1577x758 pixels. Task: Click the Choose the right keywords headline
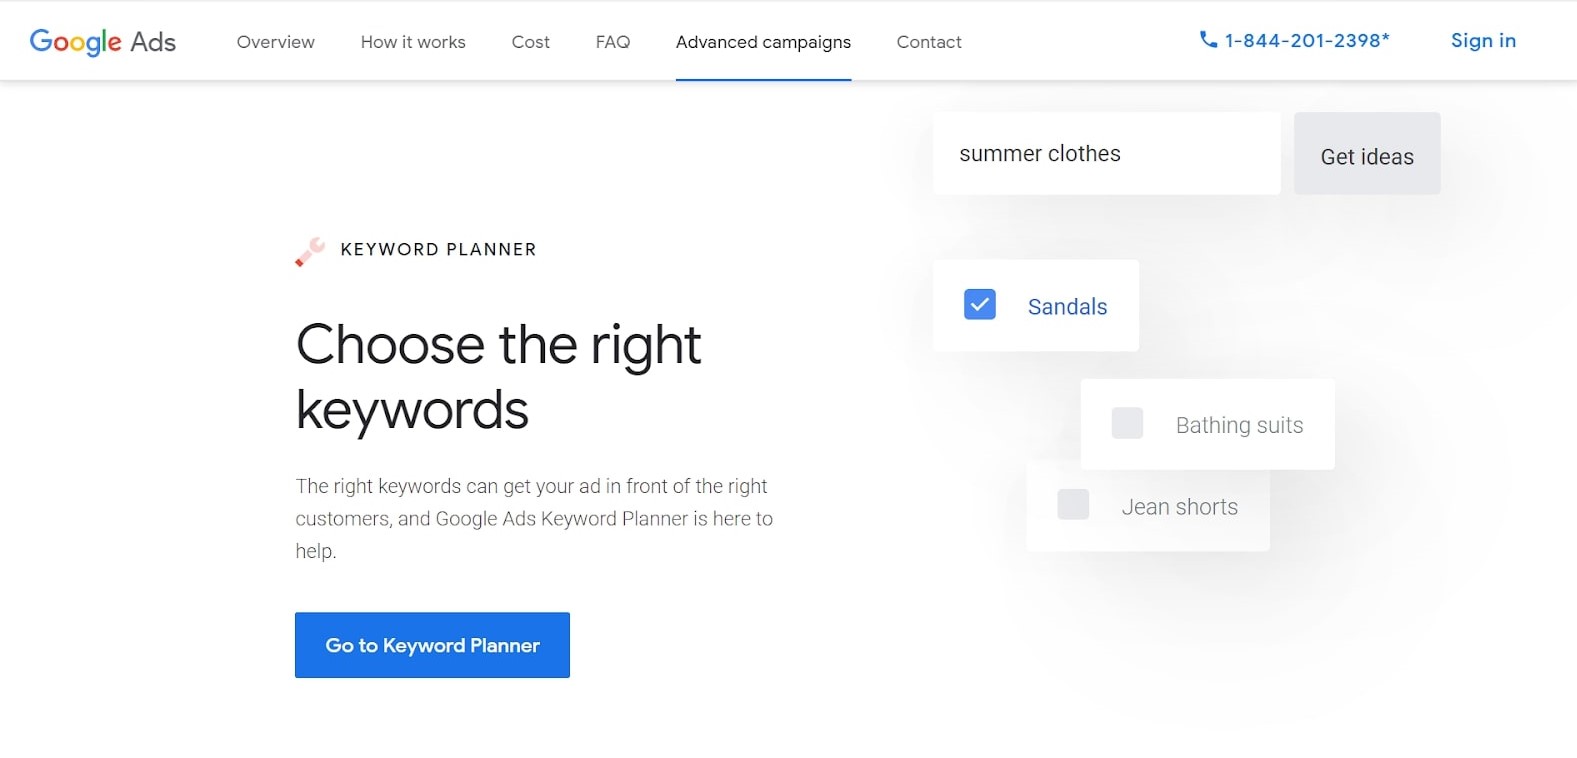coord(497,375)
